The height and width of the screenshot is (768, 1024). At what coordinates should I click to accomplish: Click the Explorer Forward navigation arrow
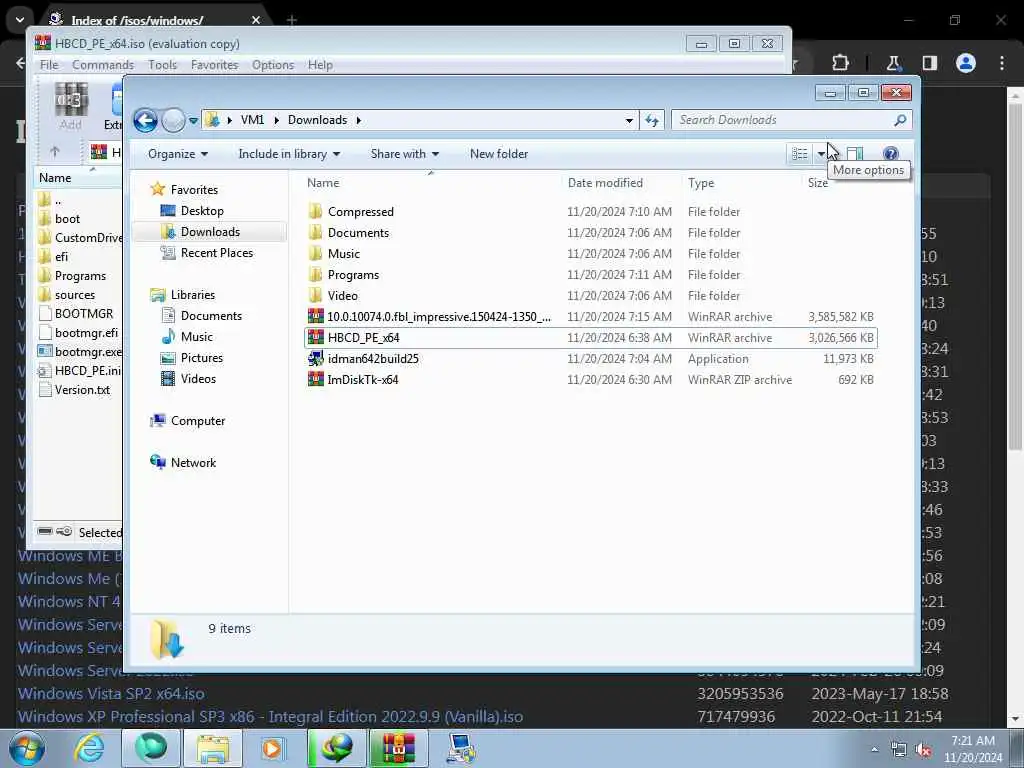click(173, 120)
